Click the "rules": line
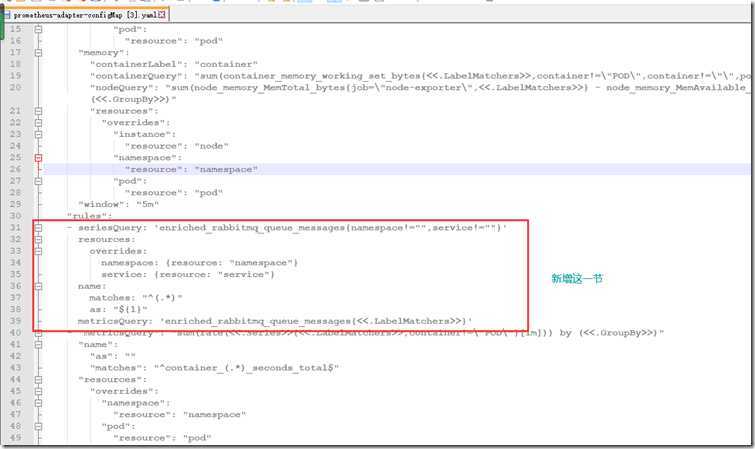Screen dimensions: 755x449 click(x=90, y=216)
